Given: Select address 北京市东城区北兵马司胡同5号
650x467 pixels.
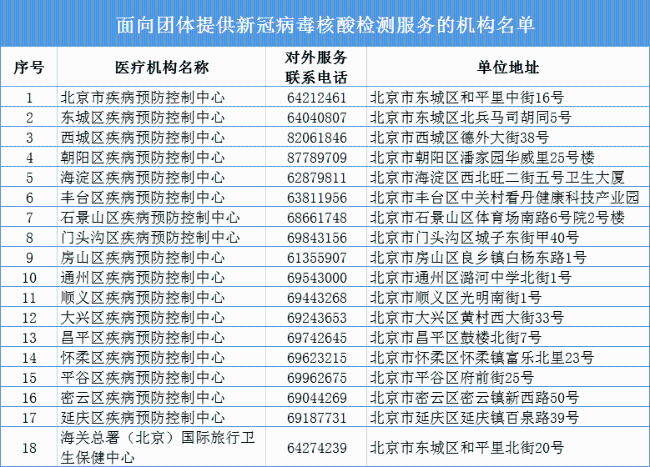Looking at the screenshot, I should (x=471, y=118).
